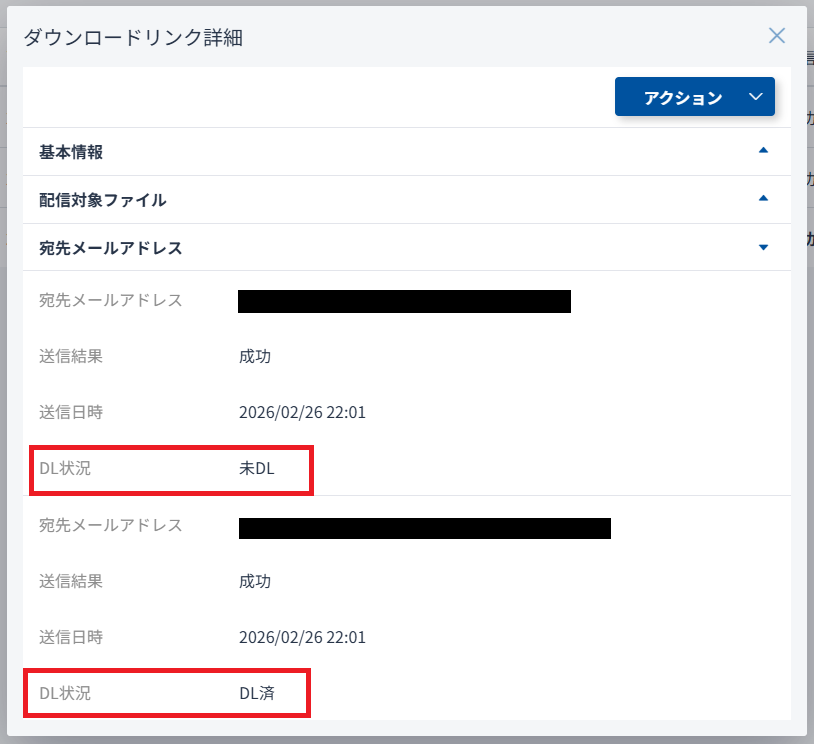Viewport: 814px width, 744px height.
Task: Click the first recipient's 成功 send result
Action: pyautogui.click(x=255, y=356)
